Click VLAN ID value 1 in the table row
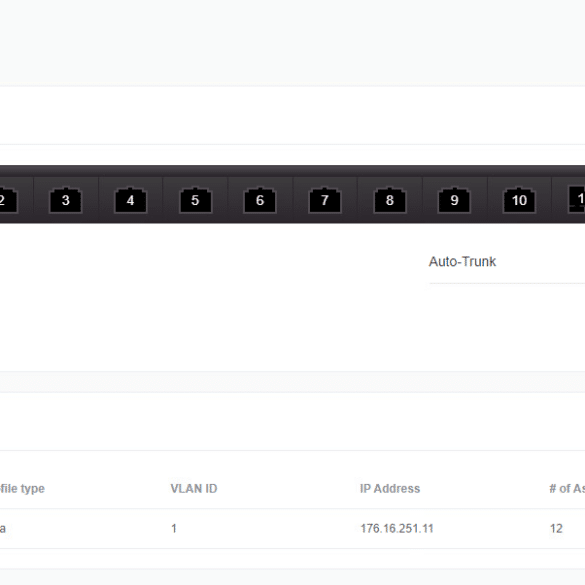The height and width of the screenshot is (585, 585). click(x=174, y=528)
